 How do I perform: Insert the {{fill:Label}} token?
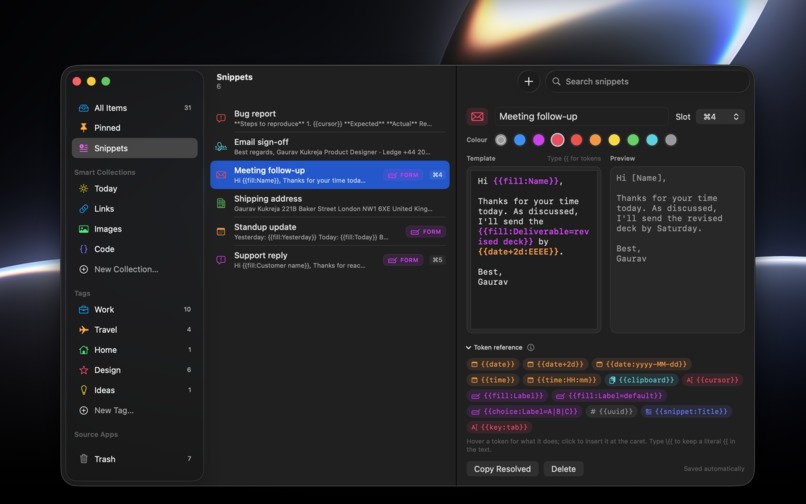(x=507, y=395)
